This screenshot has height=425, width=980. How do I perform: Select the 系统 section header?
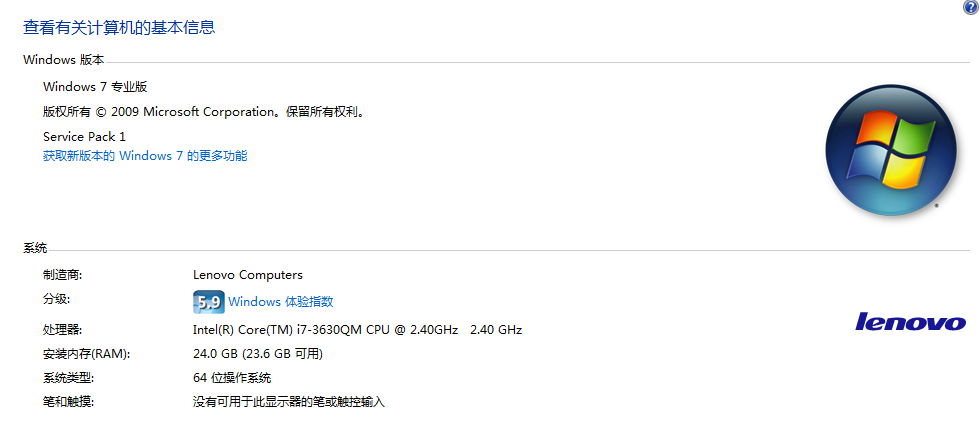tap(35, 248)
